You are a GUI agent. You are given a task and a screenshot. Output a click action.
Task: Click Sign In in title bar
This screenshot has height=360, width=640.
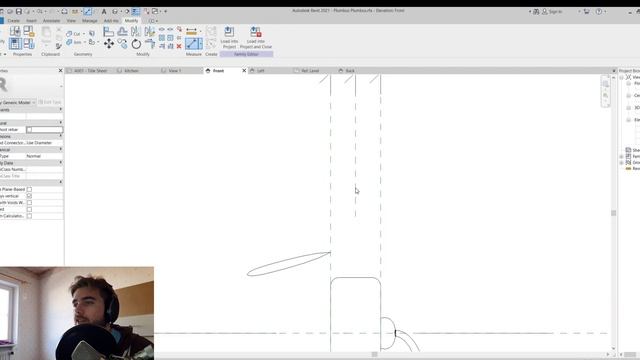point(555,11)
